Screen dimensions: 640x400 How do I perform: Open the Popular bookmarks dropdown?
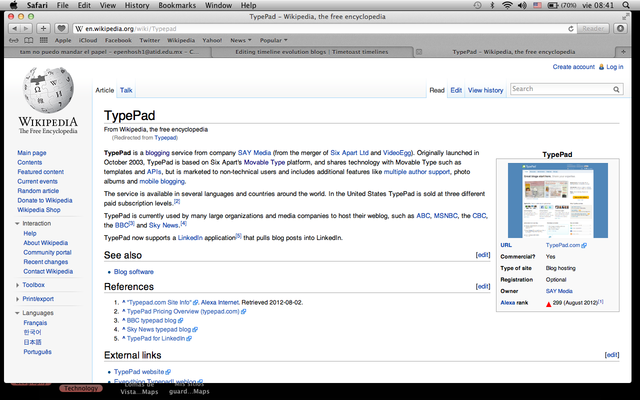273,40
